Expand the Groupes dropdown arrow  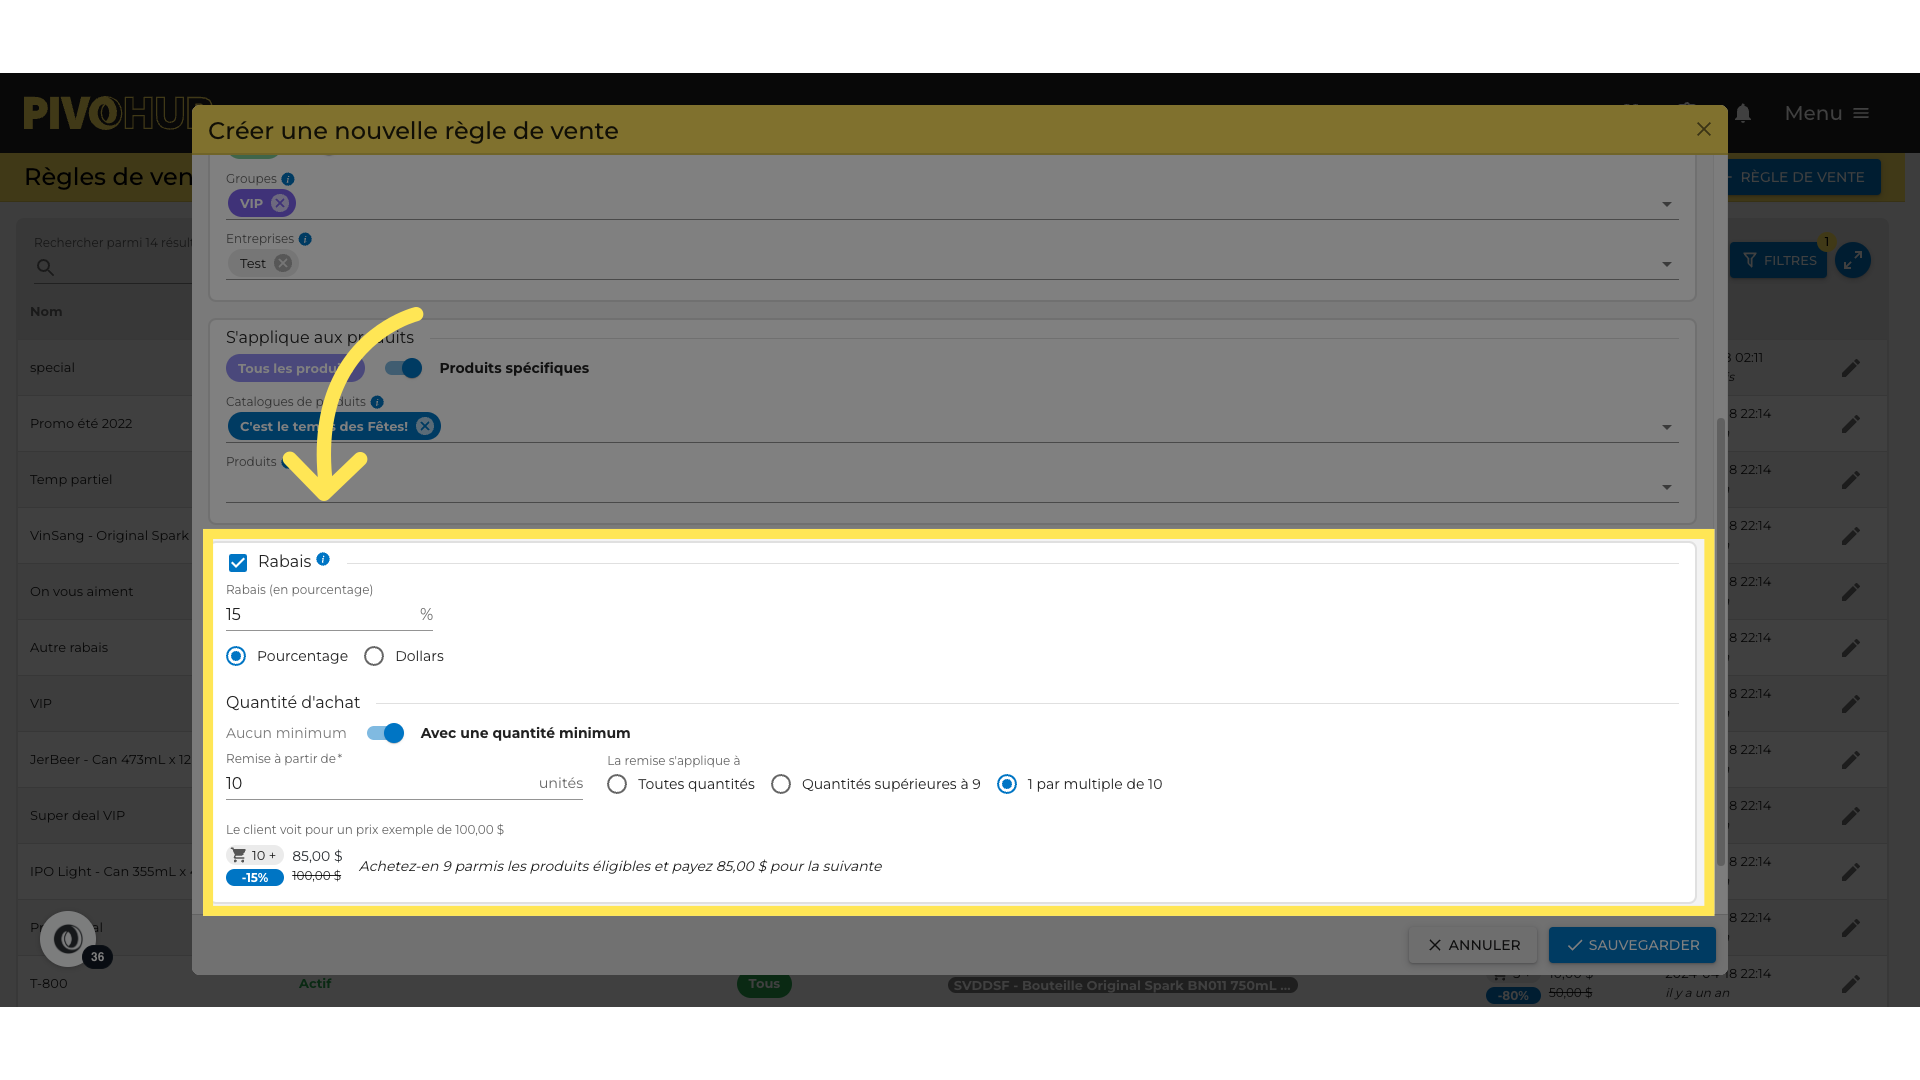[1666, 204]
